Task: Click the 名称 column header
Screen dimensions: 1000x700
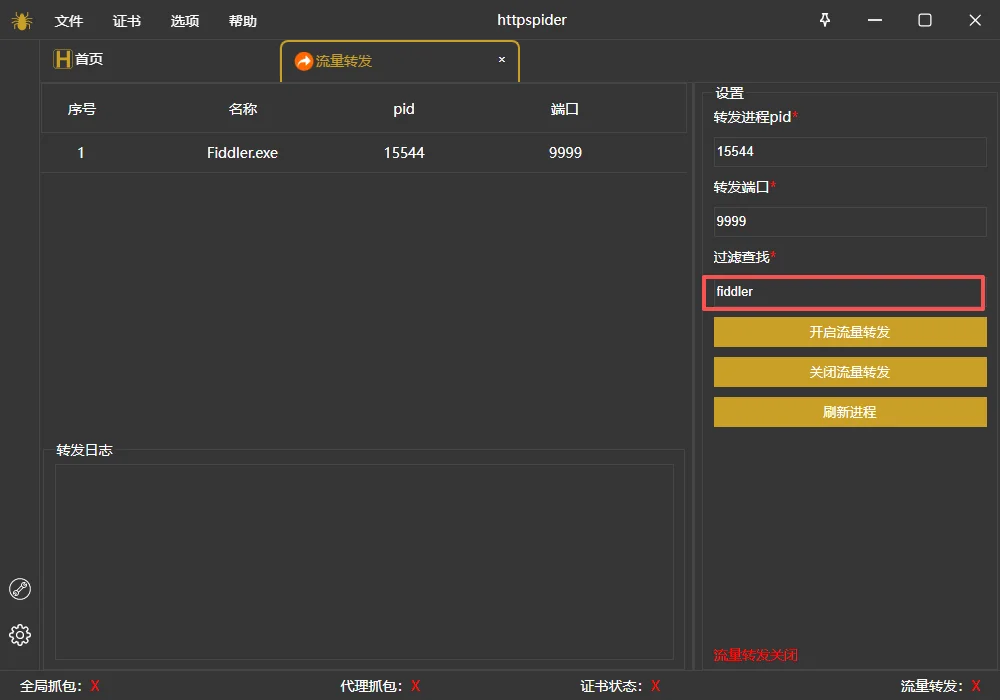Action: pyautogui.click(x=243, y=109)
